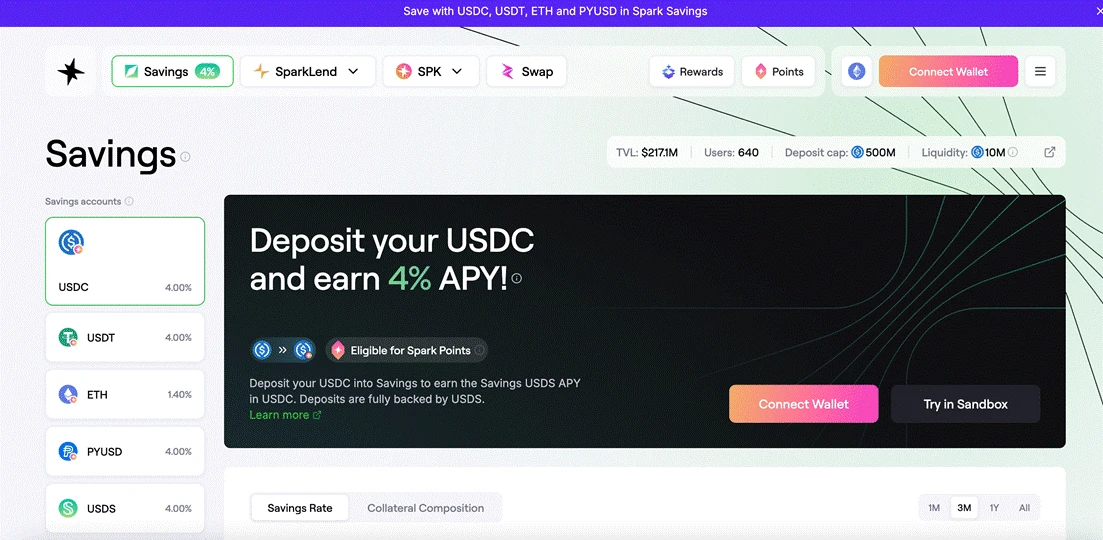Select the ETH savings account
This screenshot has width=1103, height=540.
pos(125,395)
